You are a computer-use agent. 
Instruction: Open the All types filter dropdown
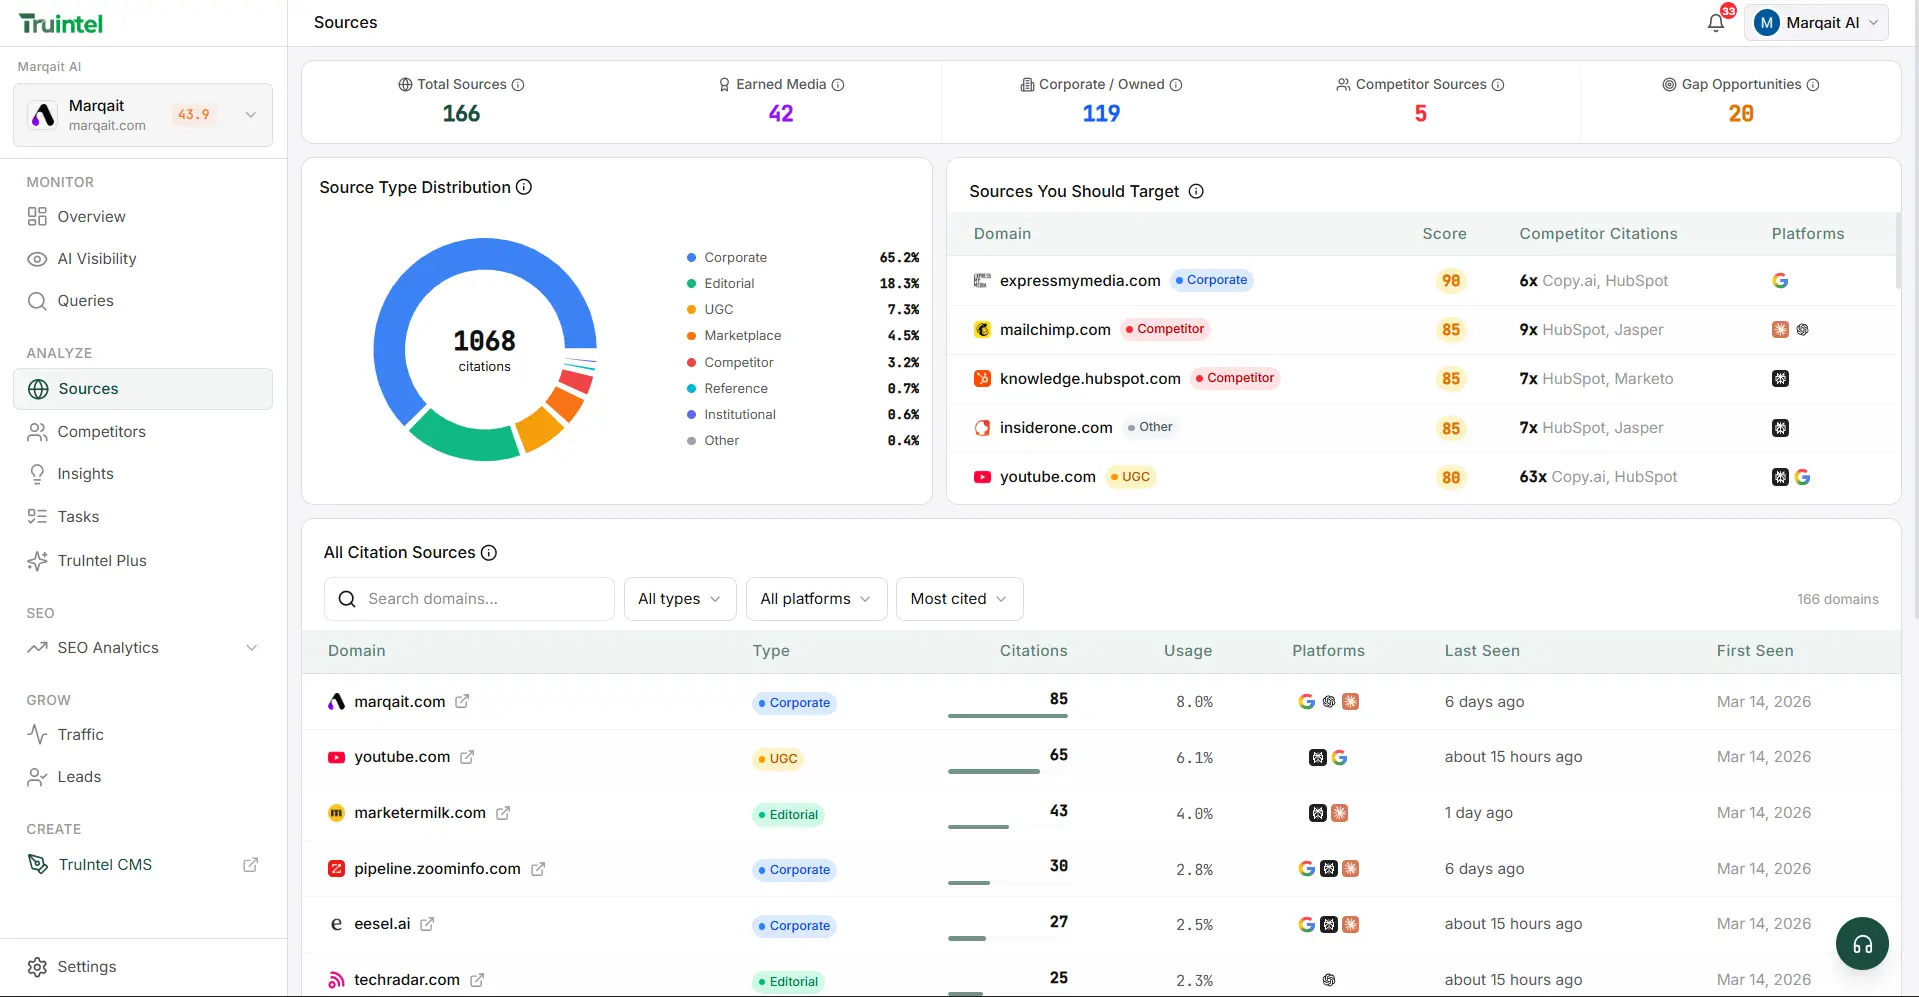click(679, 598)
